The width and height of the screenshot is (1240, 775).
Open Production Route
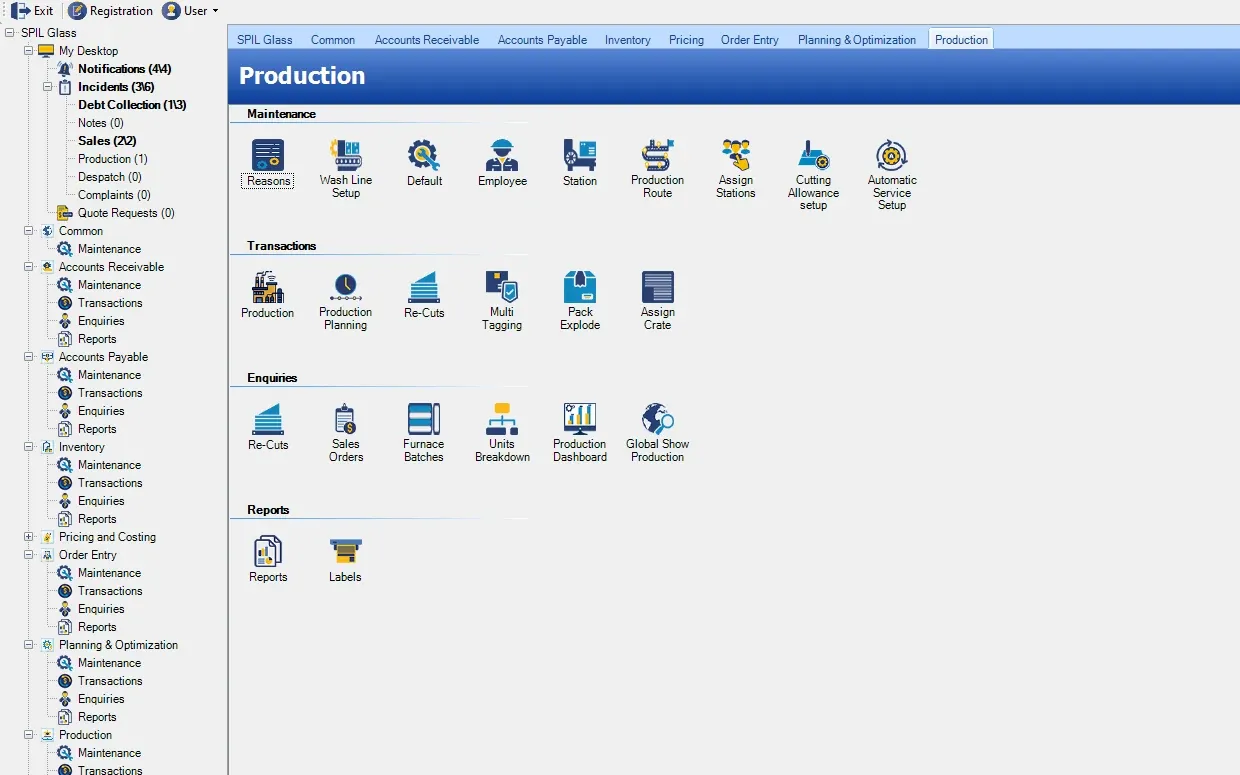[x=658, y=169]
